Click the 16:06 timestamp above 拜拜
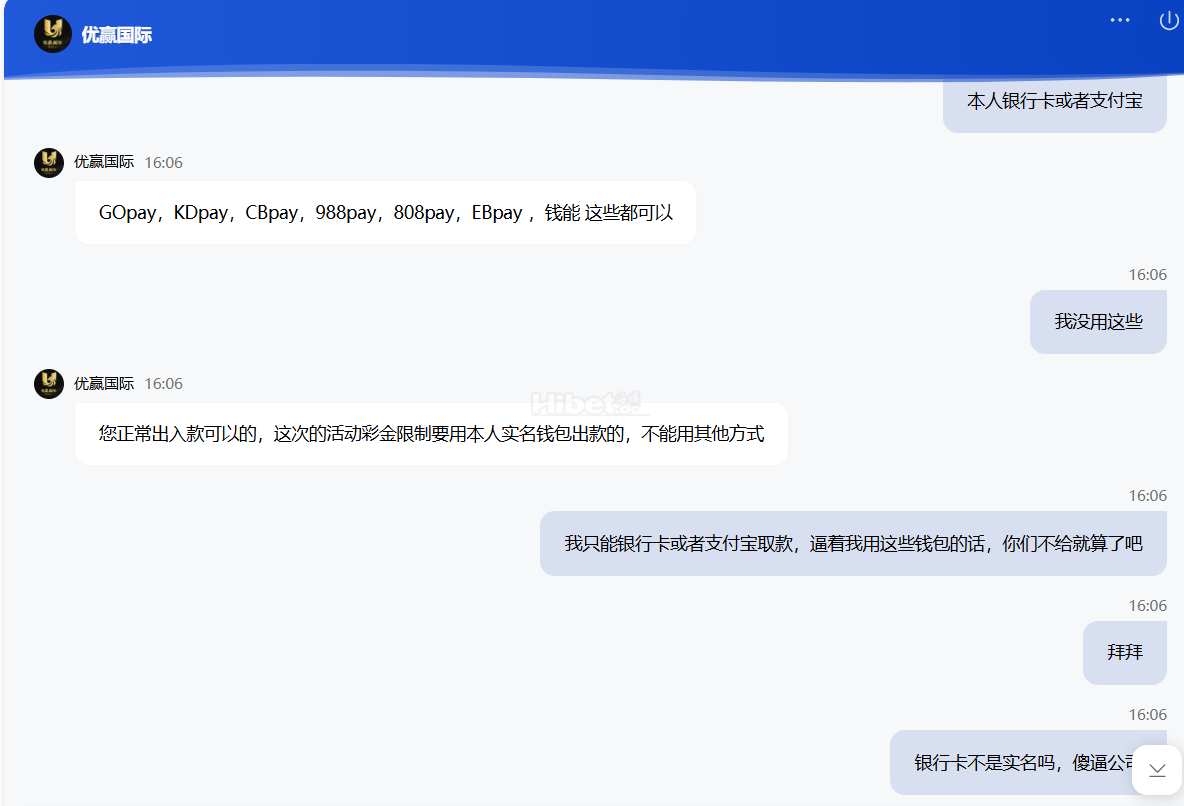The height and width of the screenshot is (806, 1184). [x=1148, y=606]
